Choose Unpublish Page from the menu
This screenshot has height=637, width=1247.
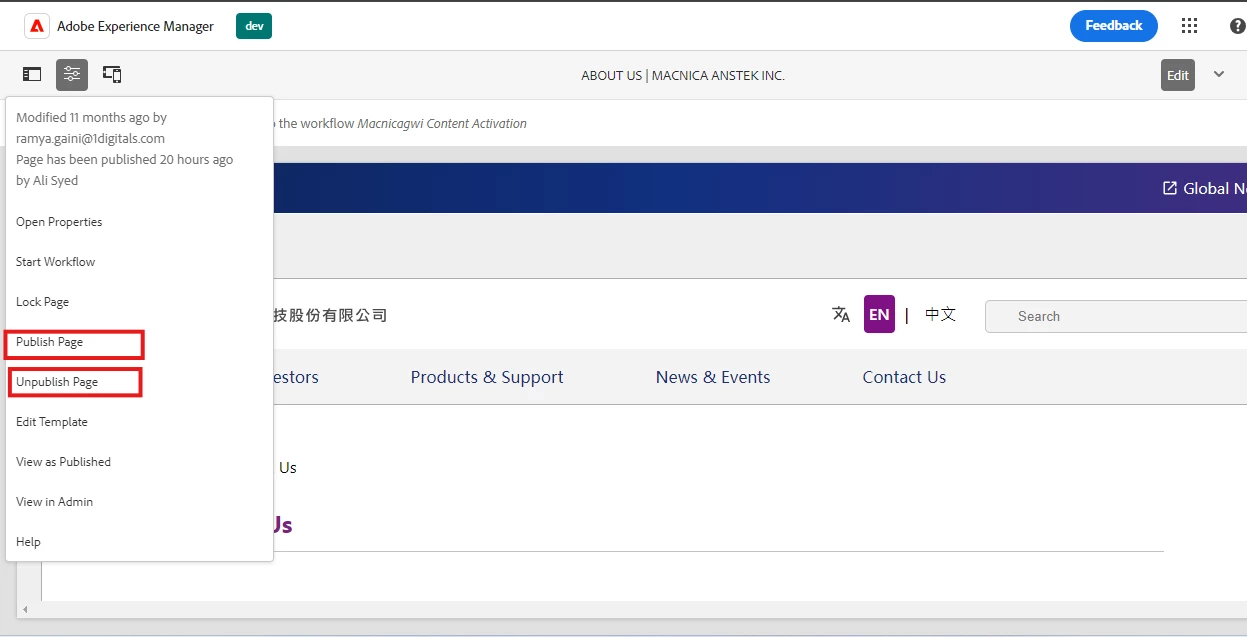57,382
